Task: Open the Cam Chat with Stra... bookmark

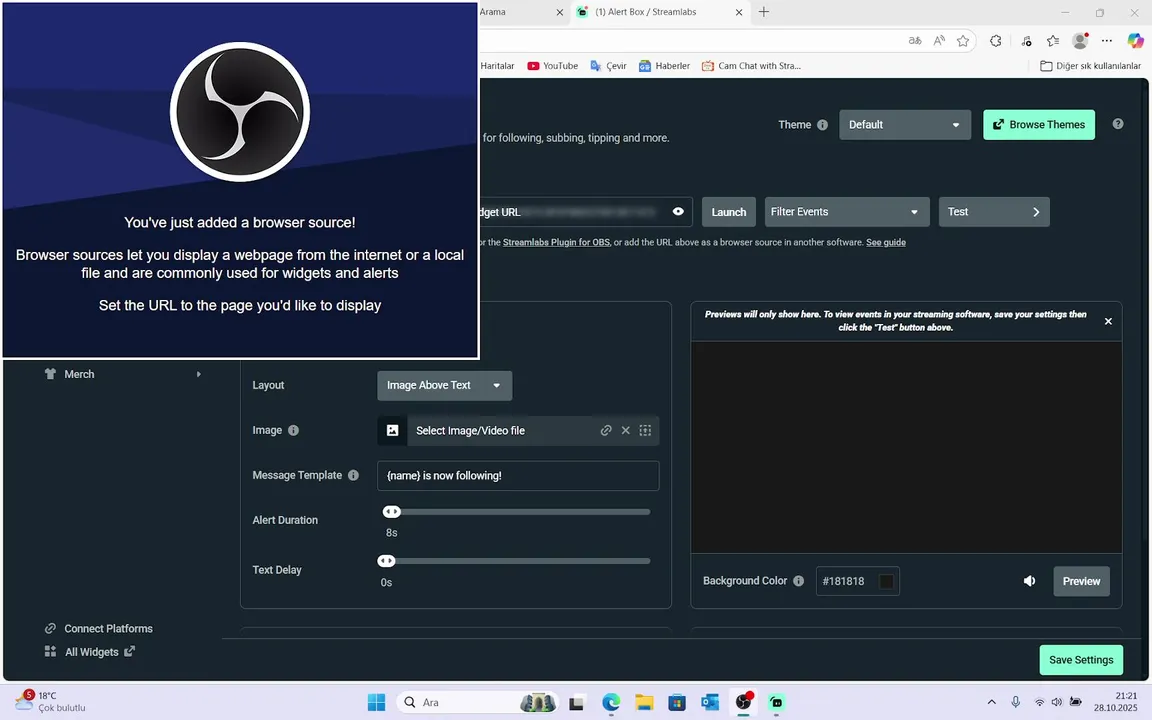Action: click(x=751, y=65)
